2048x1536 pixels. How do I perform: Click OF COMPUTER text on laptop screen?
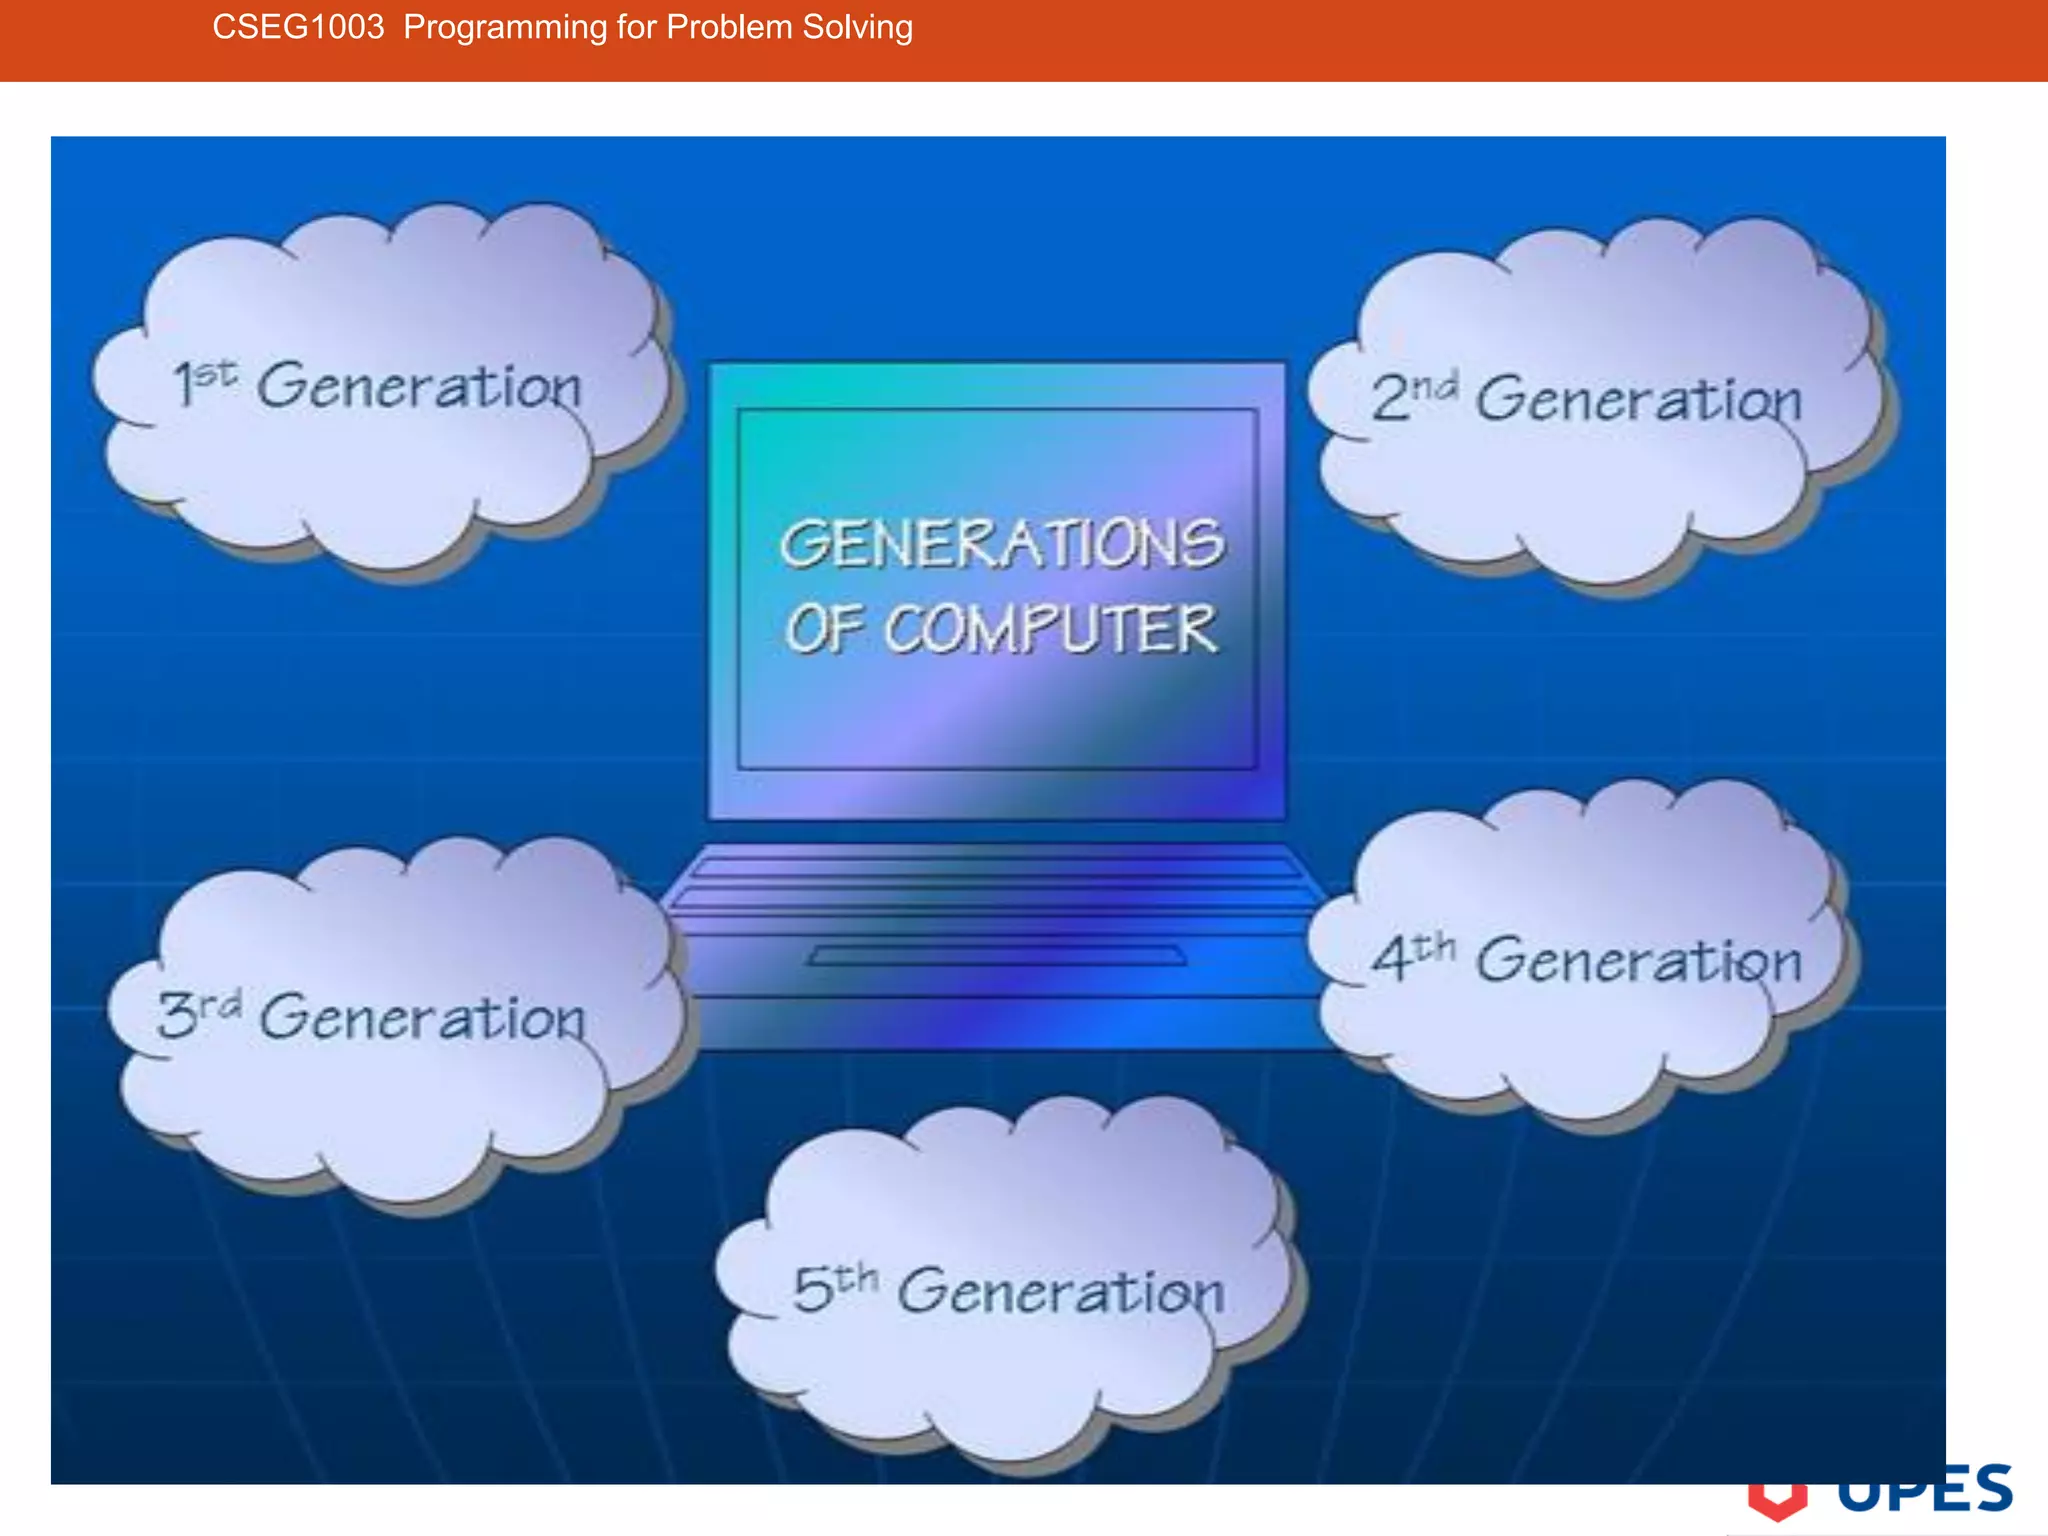coord(1000,630)
